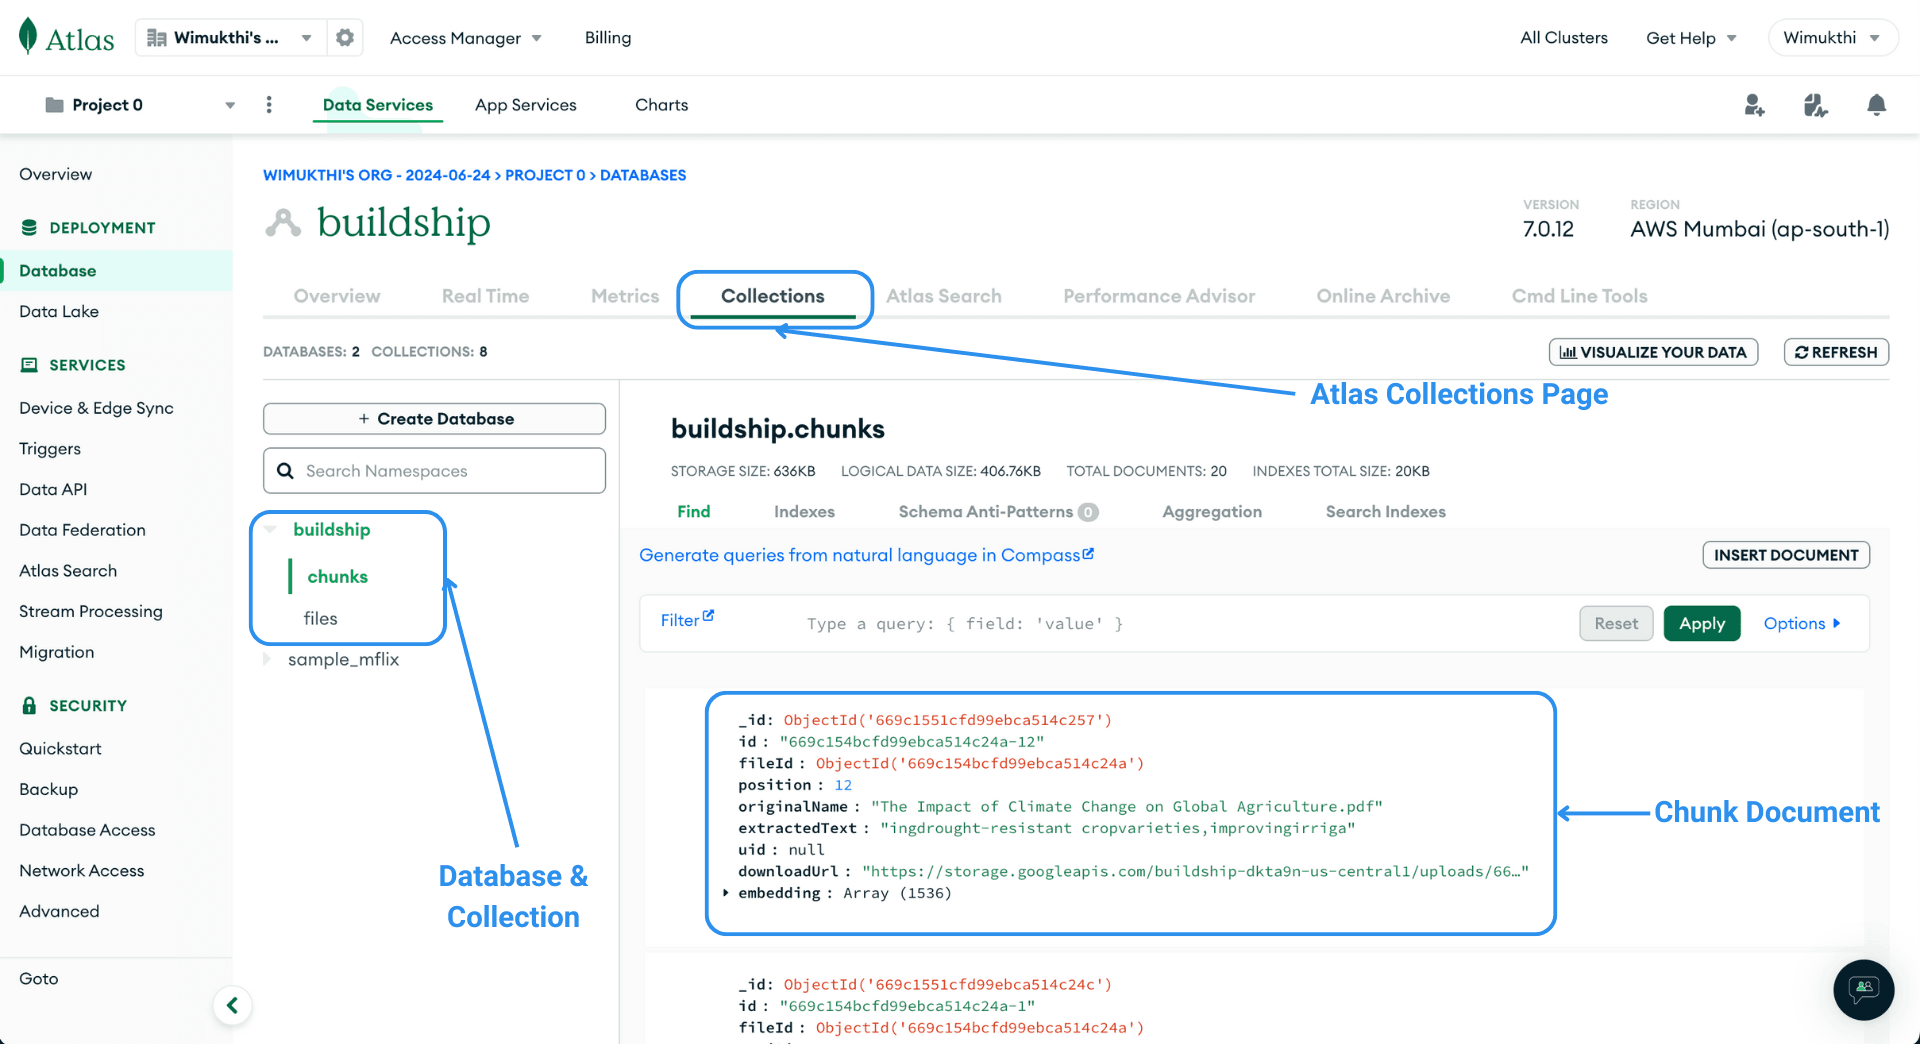Switch to the Atlas Search tab
The height and width of the screenshot is (1044, 1920).
943,296
